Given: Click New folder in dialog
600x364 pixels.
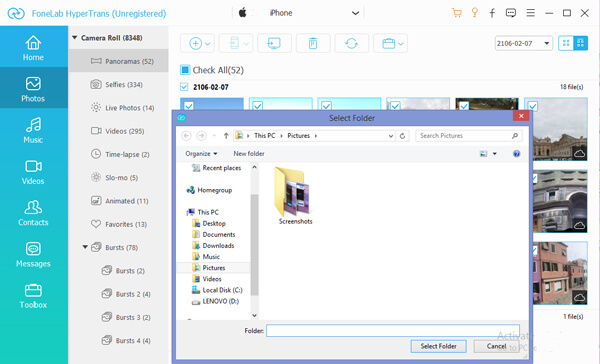Looking at the screenshot, I should point(249,153).
